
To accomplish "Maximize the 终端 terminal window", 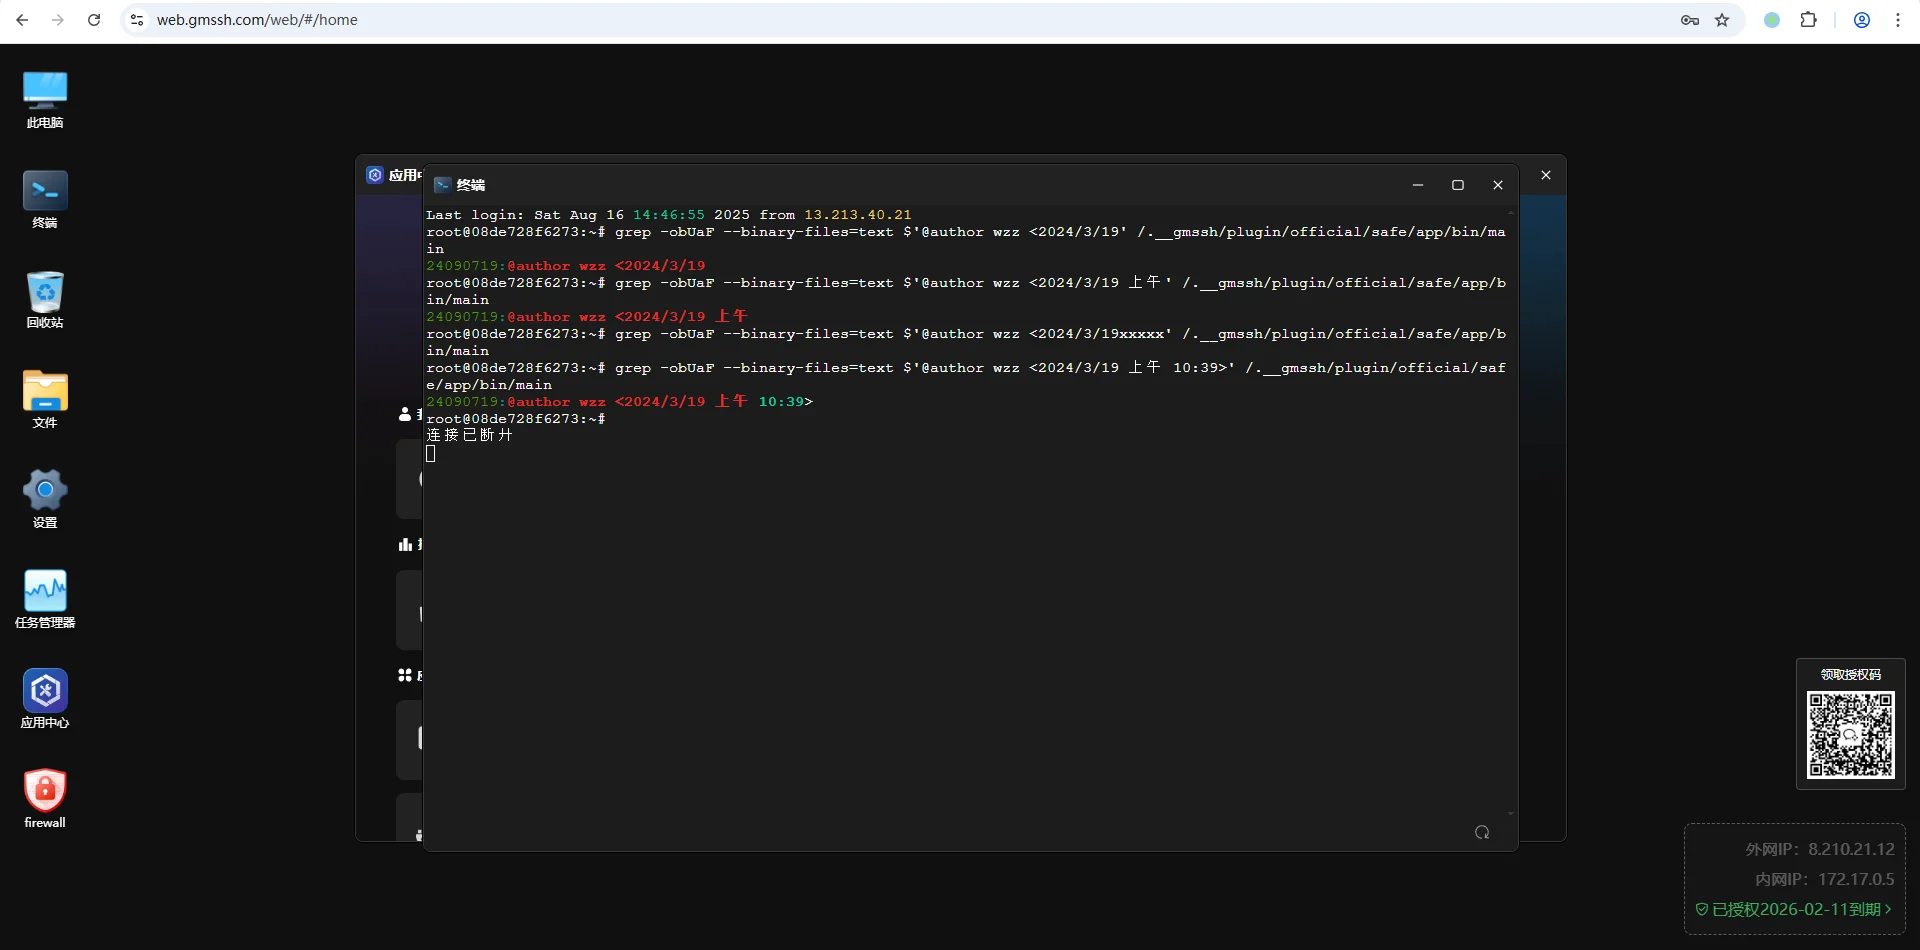I will pos(1458,185).
